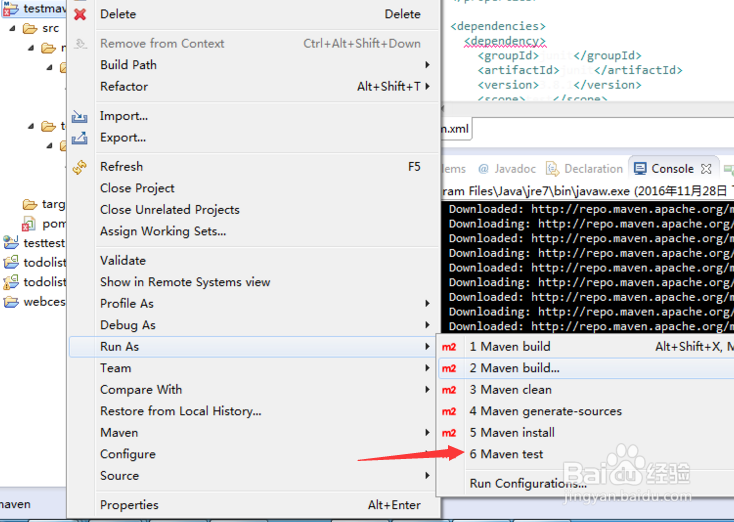This screenshot has height=522, width=734.
Task: Click the Refresh arrows icon
Action: pyautogui.click(x=80, y=167)
